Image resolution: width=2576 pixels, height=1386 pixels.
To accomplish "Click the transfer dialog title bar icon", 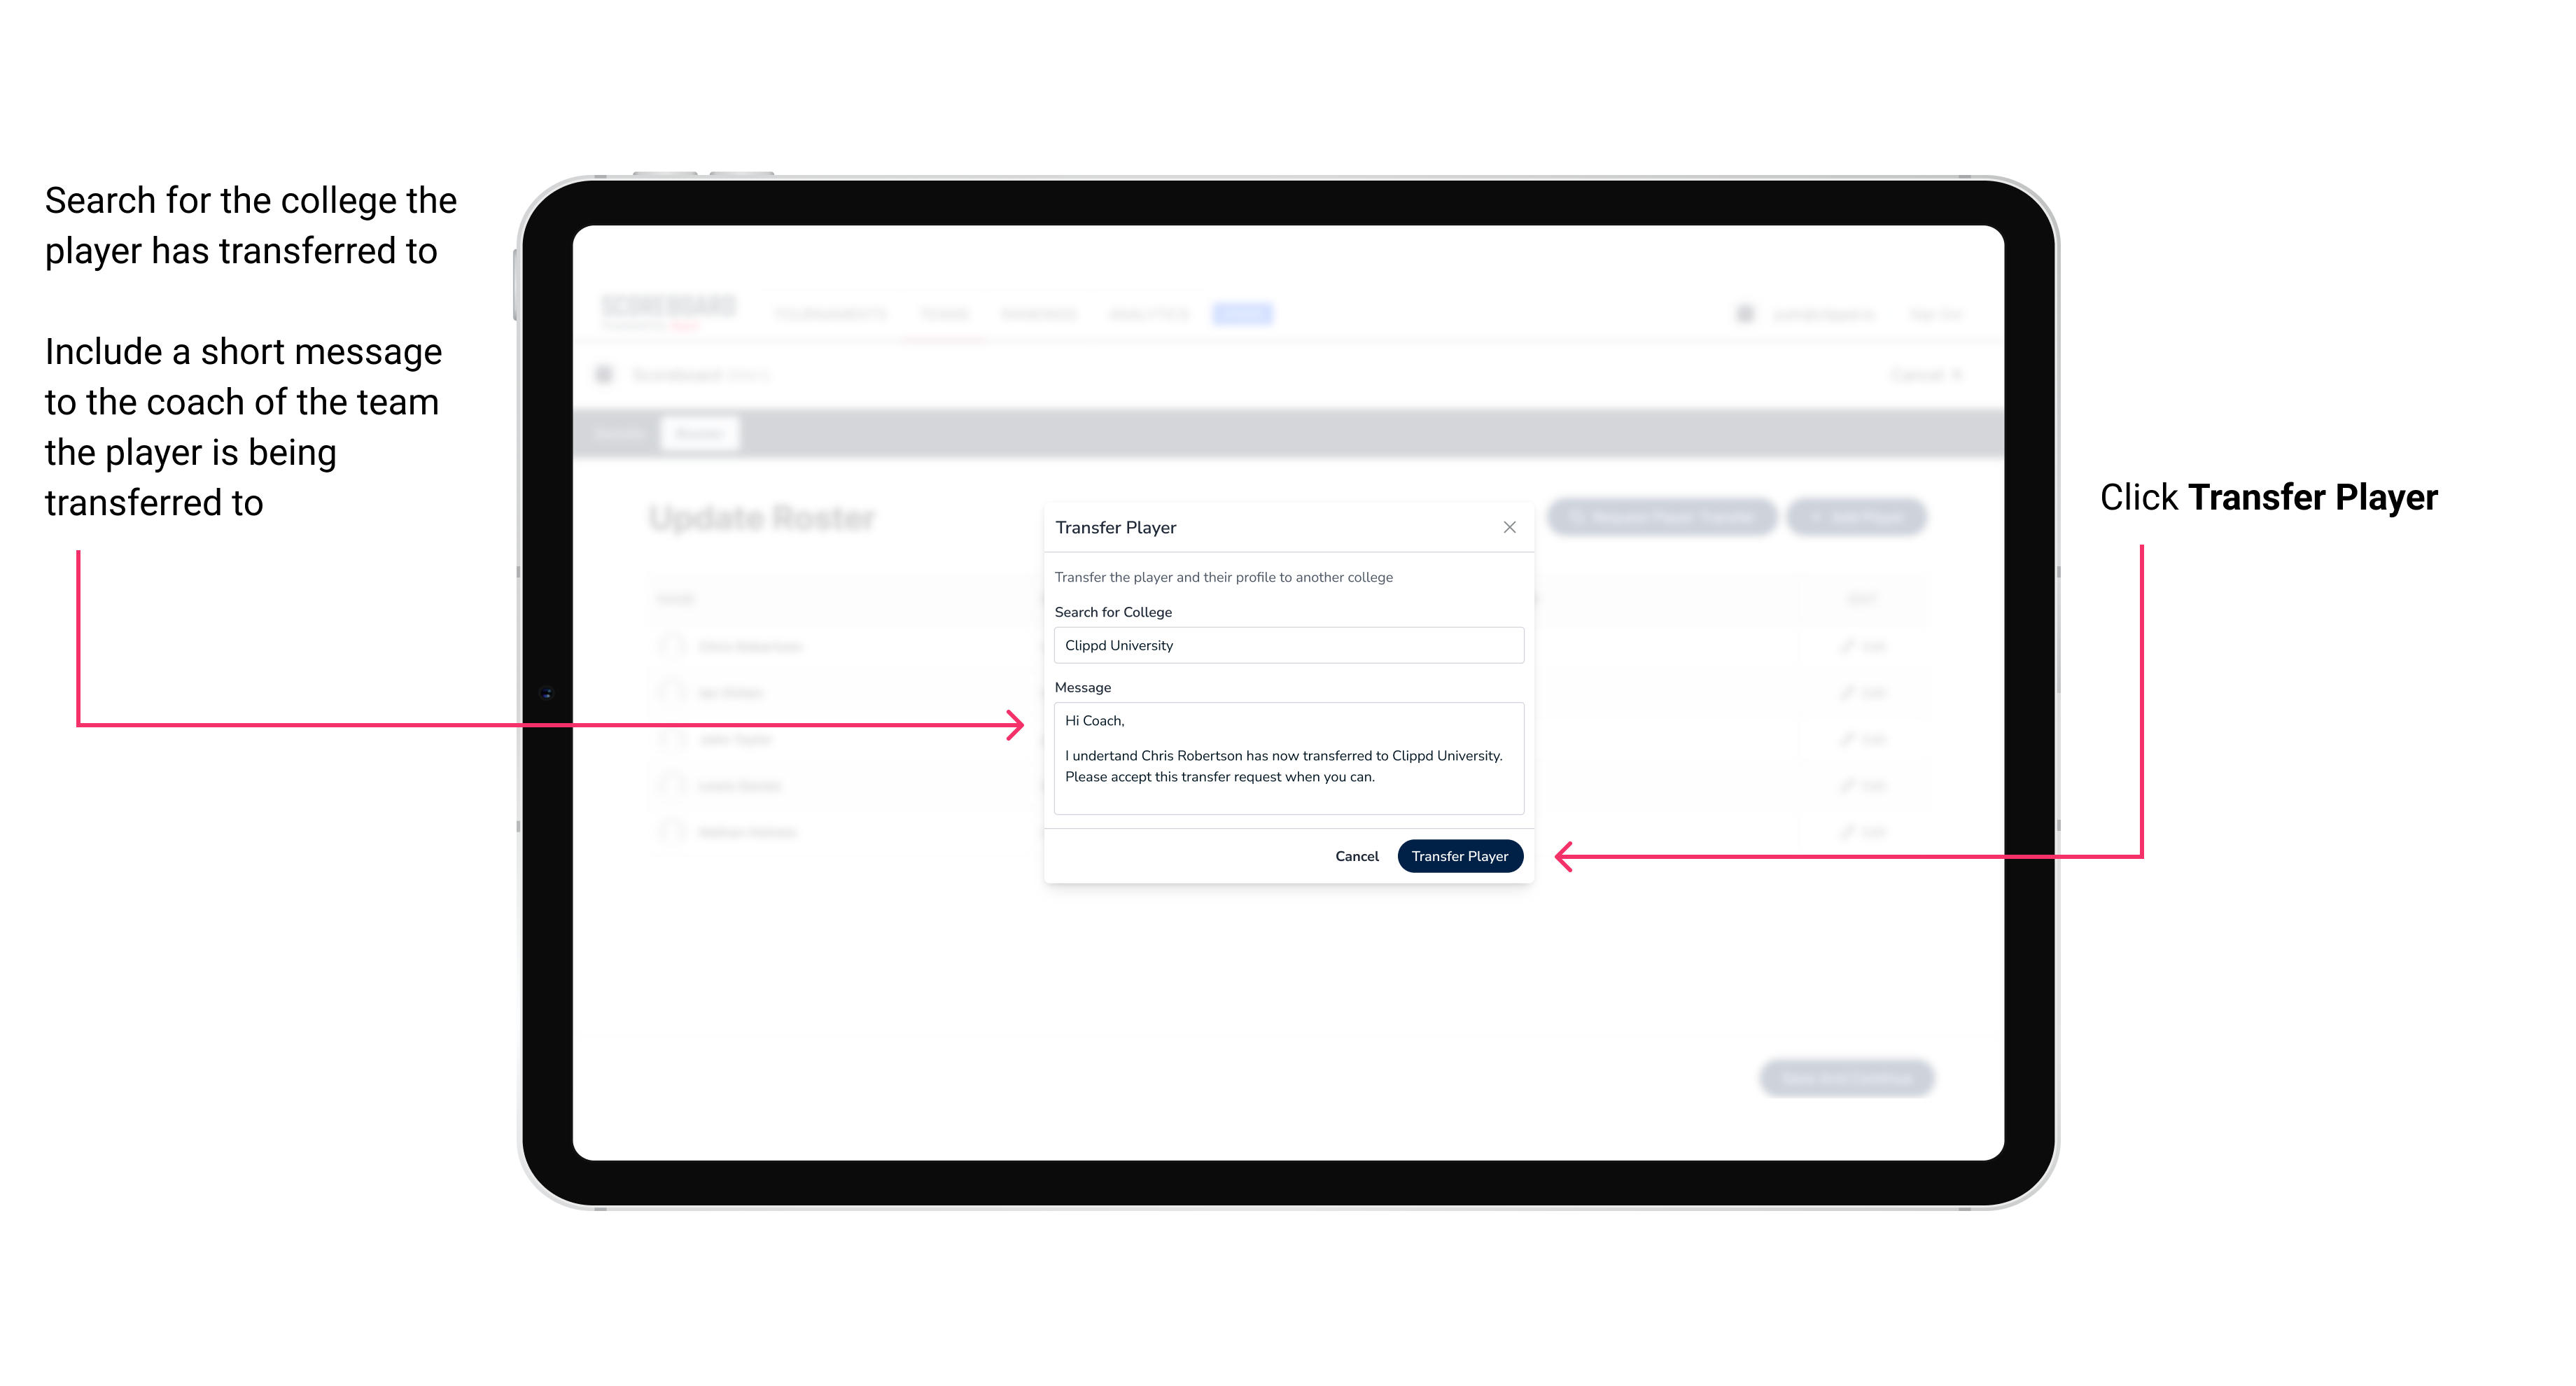I will 1506,526.
